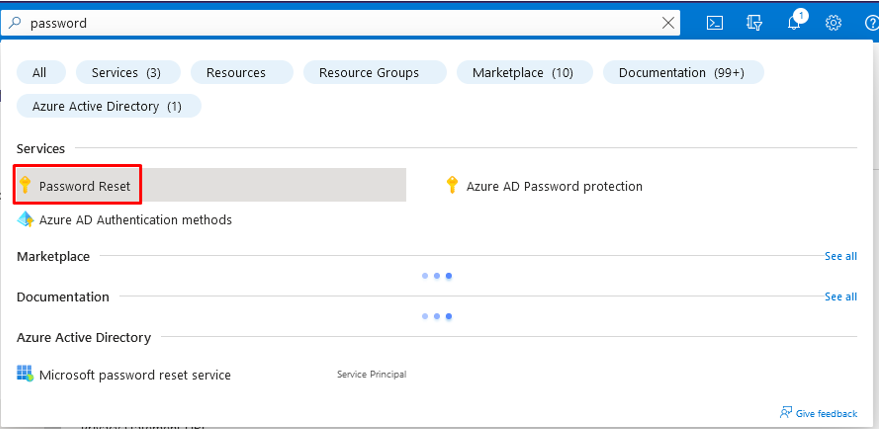Open the Directories and subscriptions filter icon
Image resolution: width=879 pixels, height=429 pixels.
point(754,23)
